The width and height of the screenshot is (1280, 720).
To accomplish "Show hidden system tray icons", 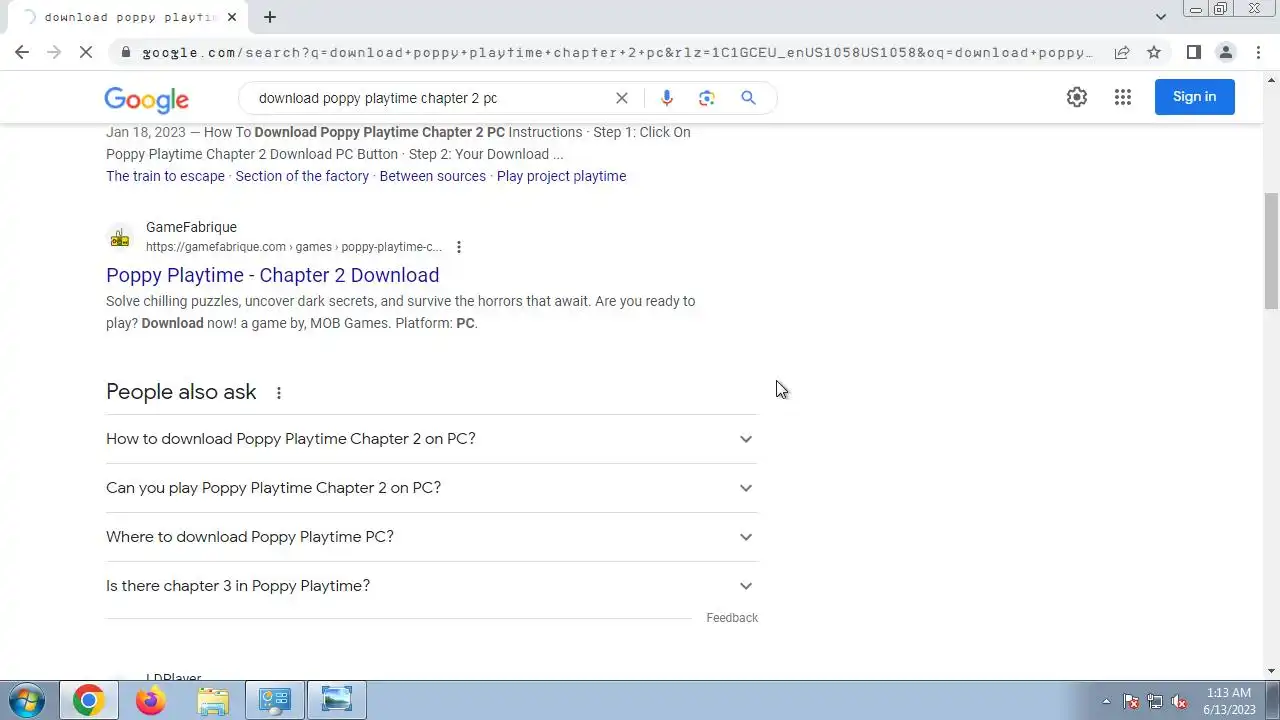I will click(x=1106, y=701).
